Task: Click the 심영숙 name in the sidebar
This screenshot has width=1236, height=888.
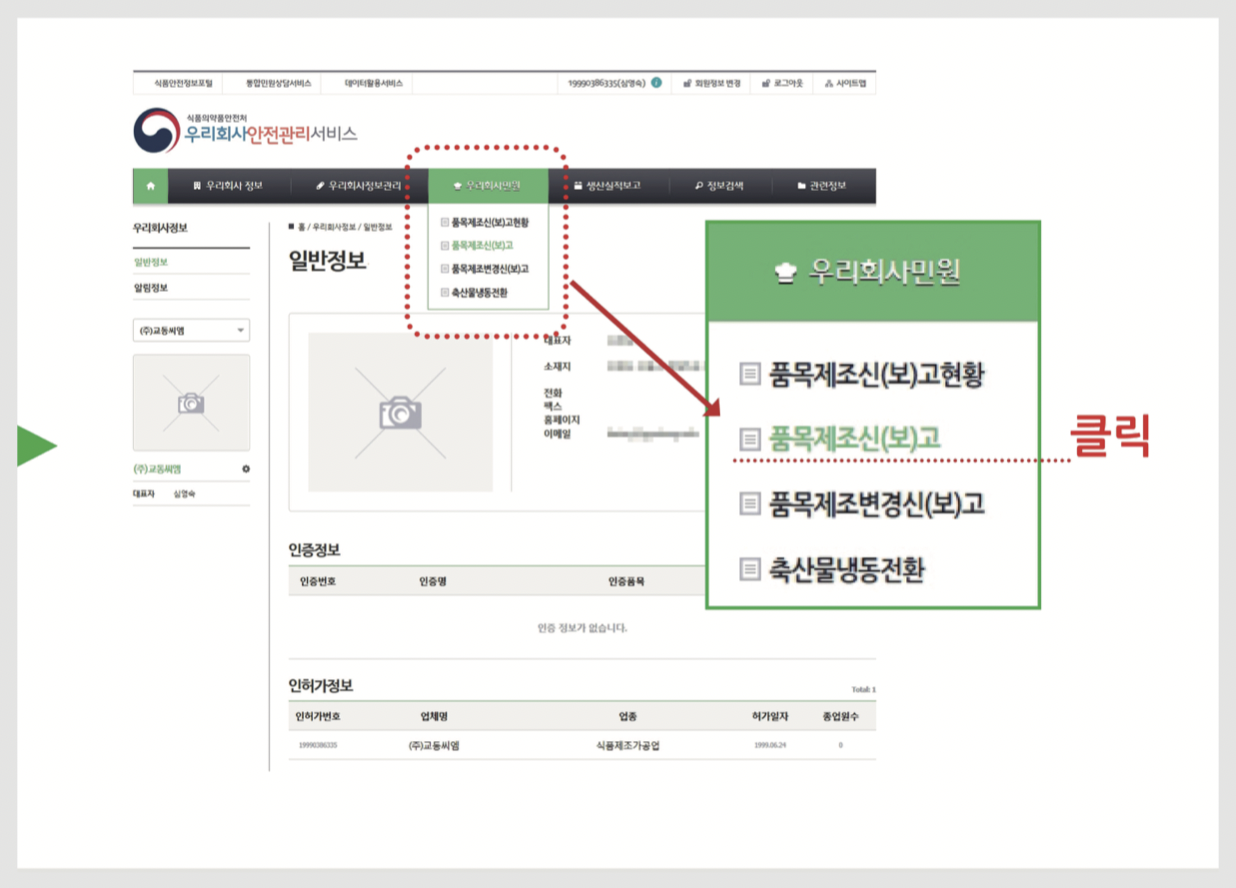Action: (184, 494)
